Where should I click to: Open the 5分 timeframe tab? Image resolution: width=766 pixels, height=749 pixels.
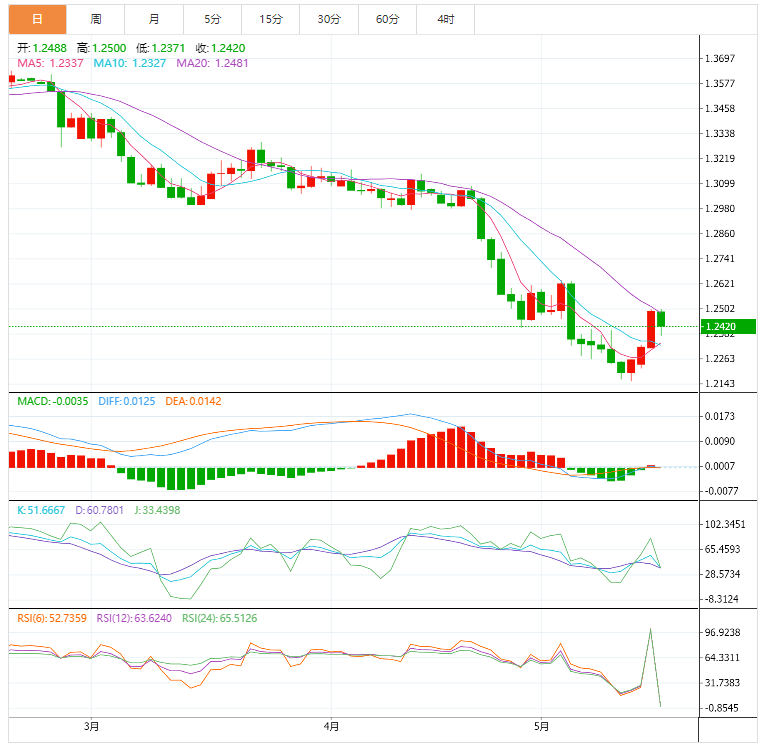pyautogui.click(x=213, y=19)
